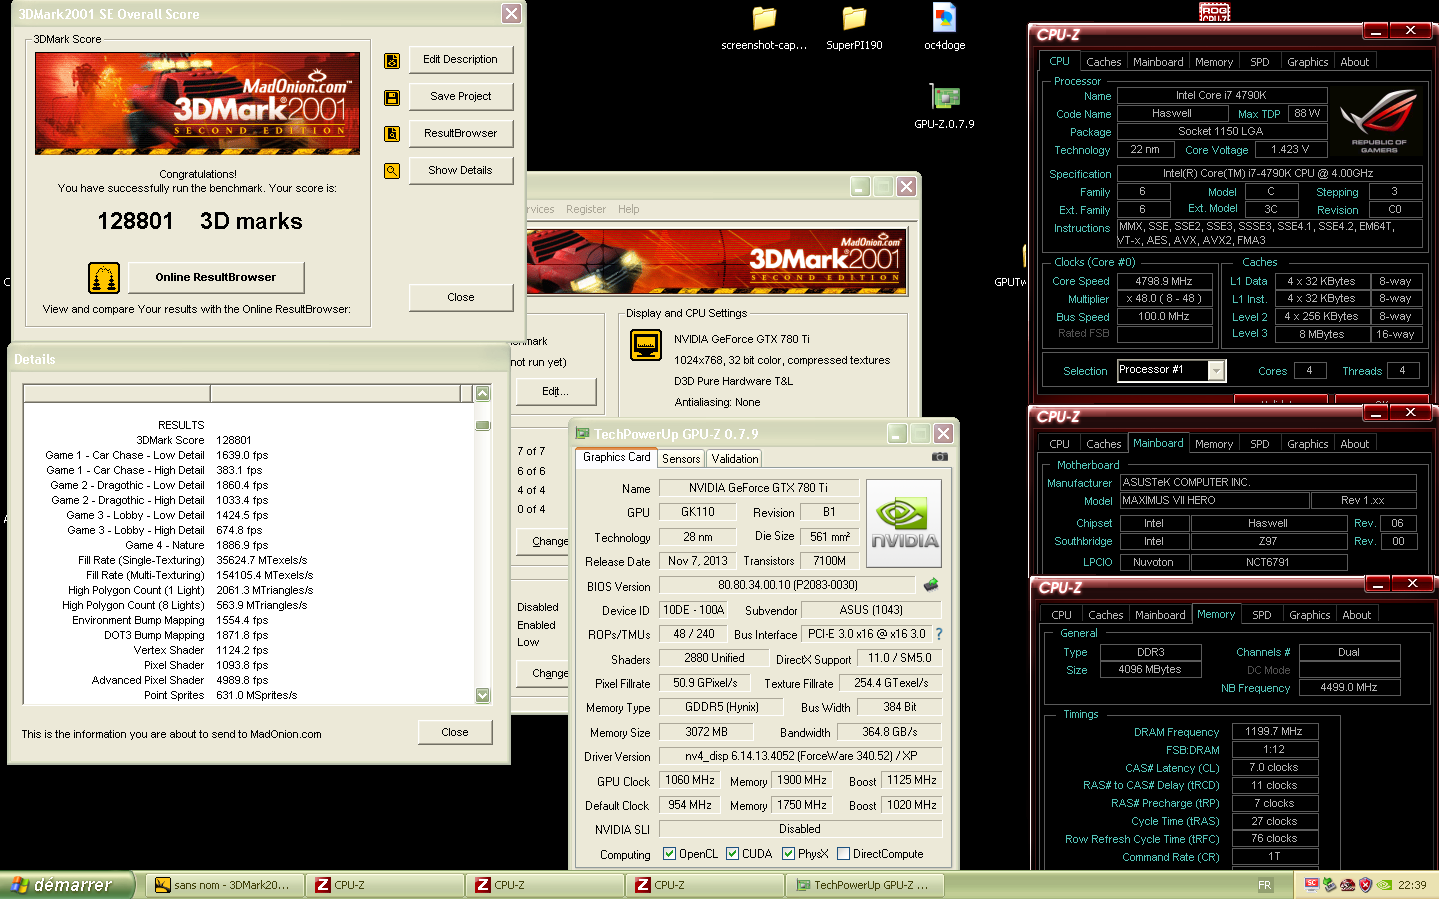The width and height of the screenshot is (1439, 899).
Task: Click the Edit Description icon
Action: (392, 61)
